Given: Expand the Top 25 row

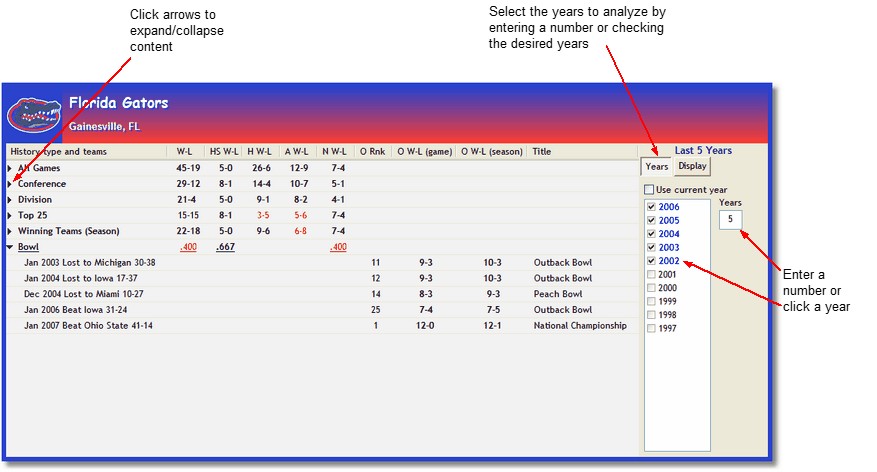Looking at the screenshot, I should coord(10,215).
